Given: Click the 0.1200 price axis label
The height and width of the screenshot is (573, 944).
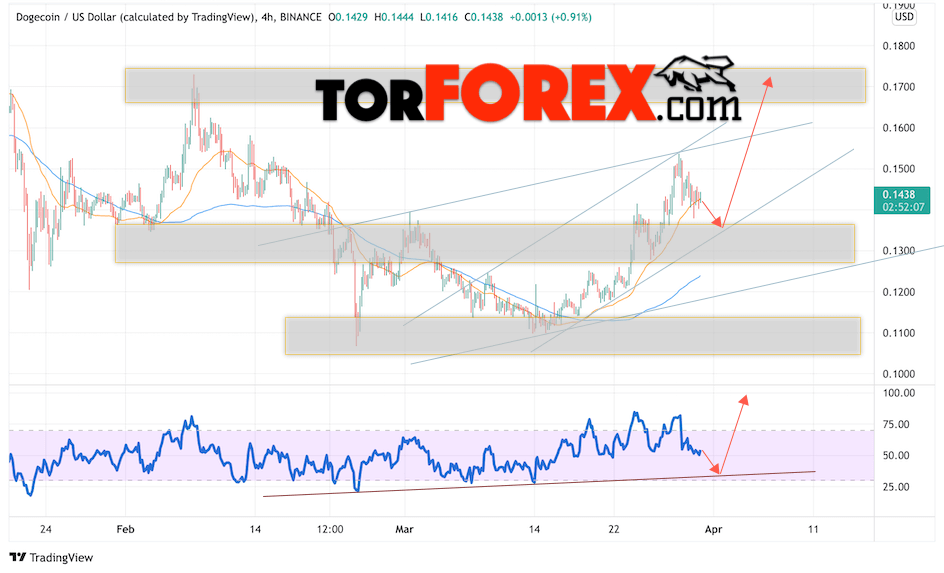Looking at the screenshot, I should pyautogui.click(x=898, y=293).
